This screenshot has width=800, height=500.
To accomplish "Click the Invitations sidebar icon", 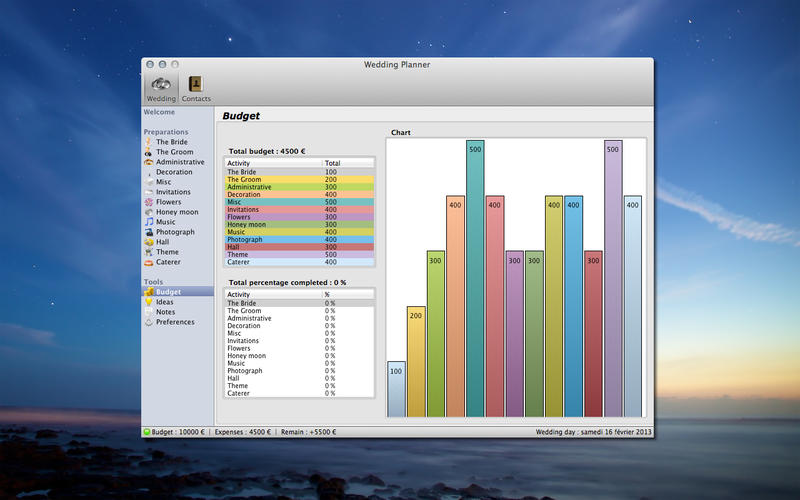I will click(148, 192).
